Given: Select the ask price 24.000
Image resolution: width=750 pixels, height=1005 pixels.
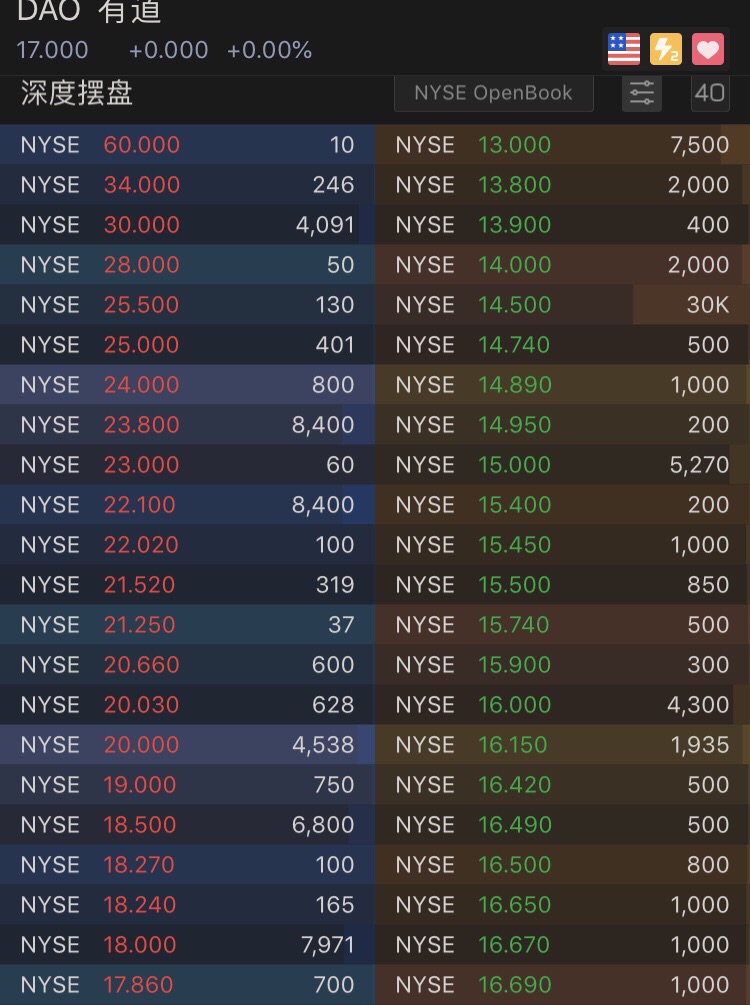Looking at the screenshot, I should pos(142,385).
